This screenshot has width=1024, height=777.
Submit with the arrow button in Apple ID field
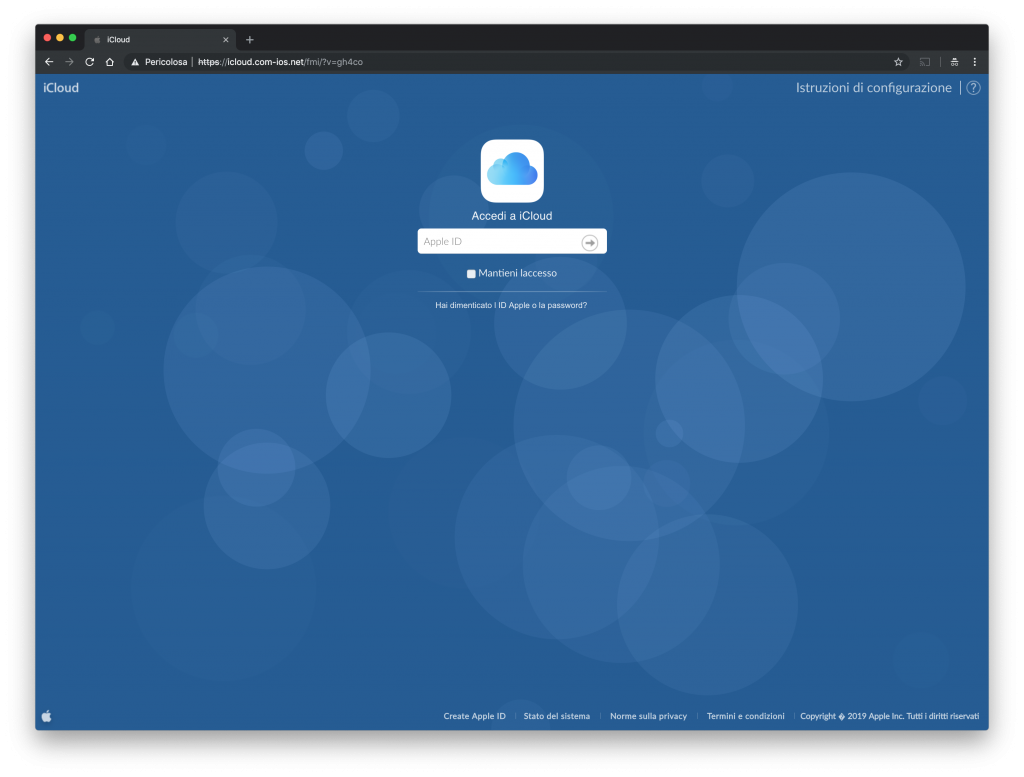click(x=590, y=242)
